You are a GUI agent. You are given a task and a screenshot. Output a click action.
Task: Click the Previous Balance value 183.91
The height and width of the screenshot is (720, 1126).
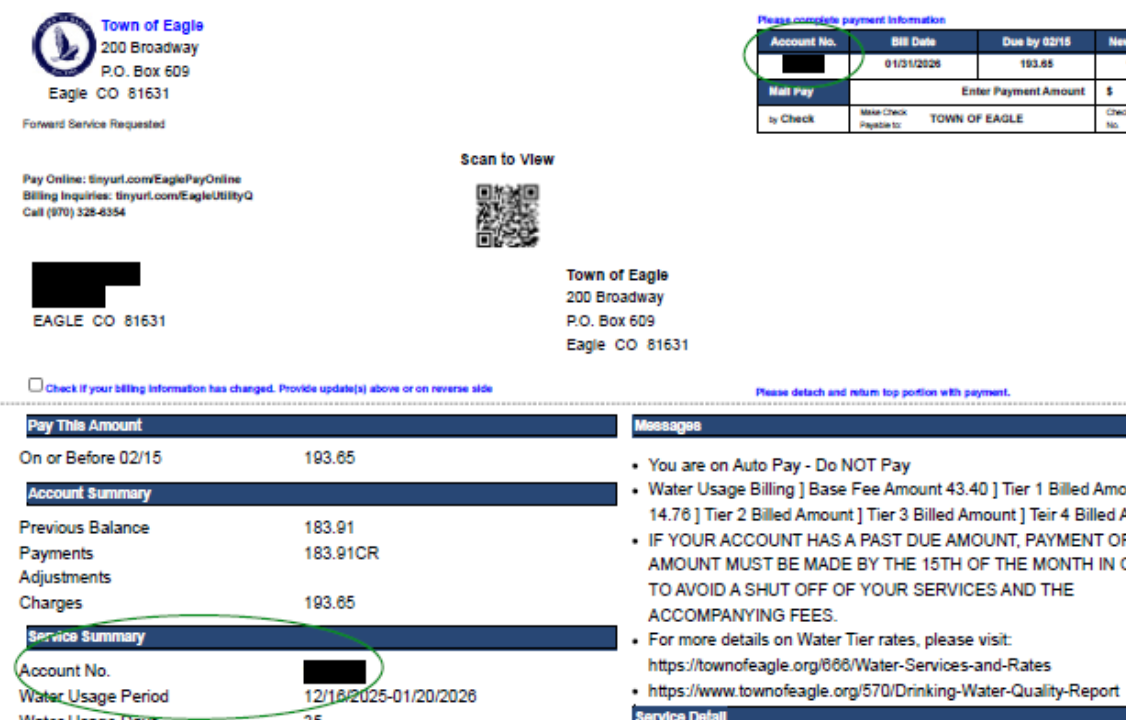pyautogui.click(x=330, y=528)
